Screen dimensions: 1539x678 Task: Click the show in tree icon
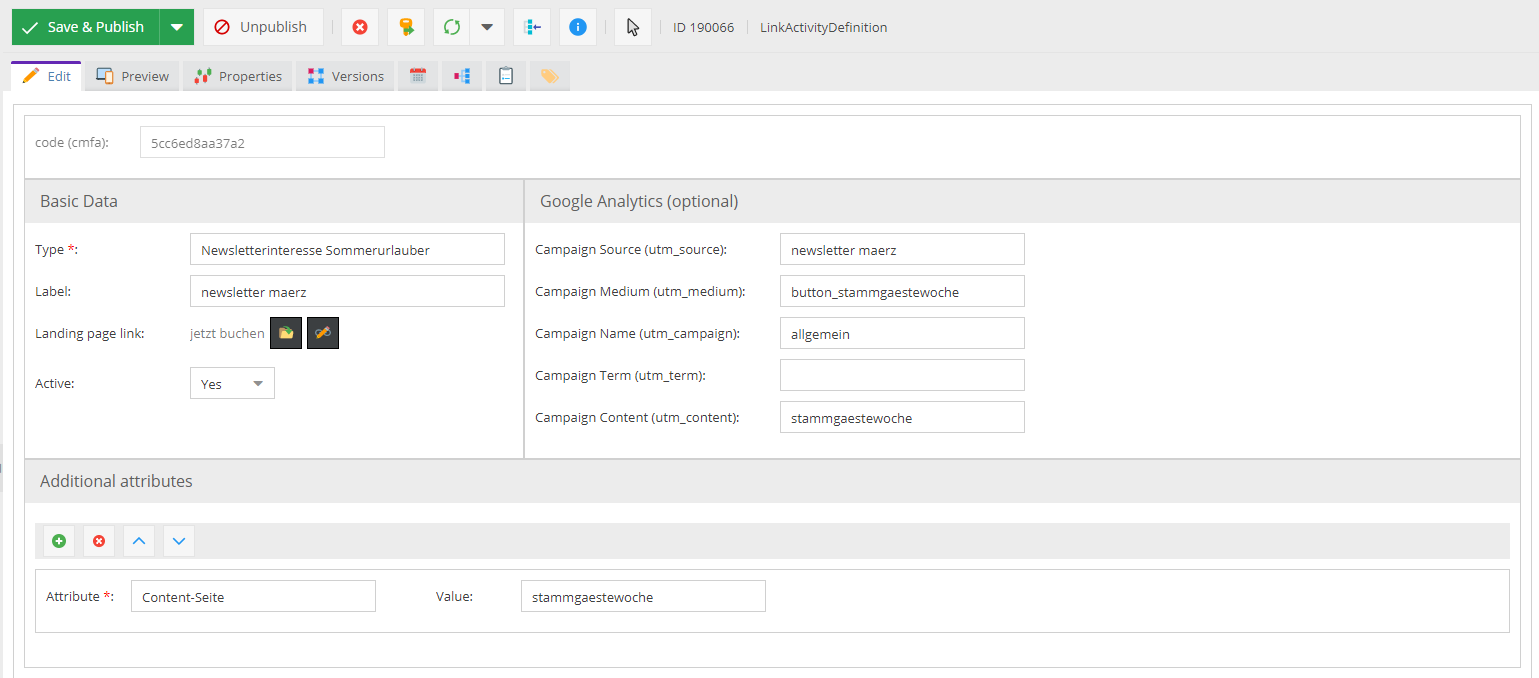[532, 27]
